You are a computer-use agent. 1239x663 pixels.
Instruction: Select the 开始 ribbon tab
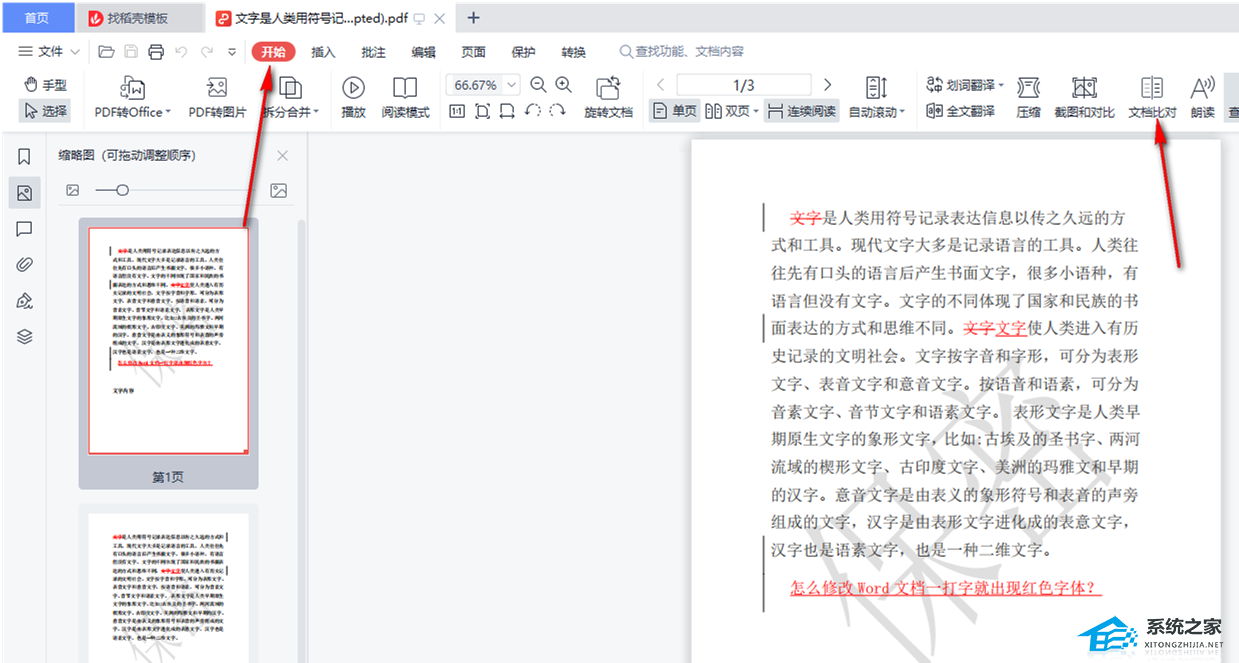click(273, 52)
